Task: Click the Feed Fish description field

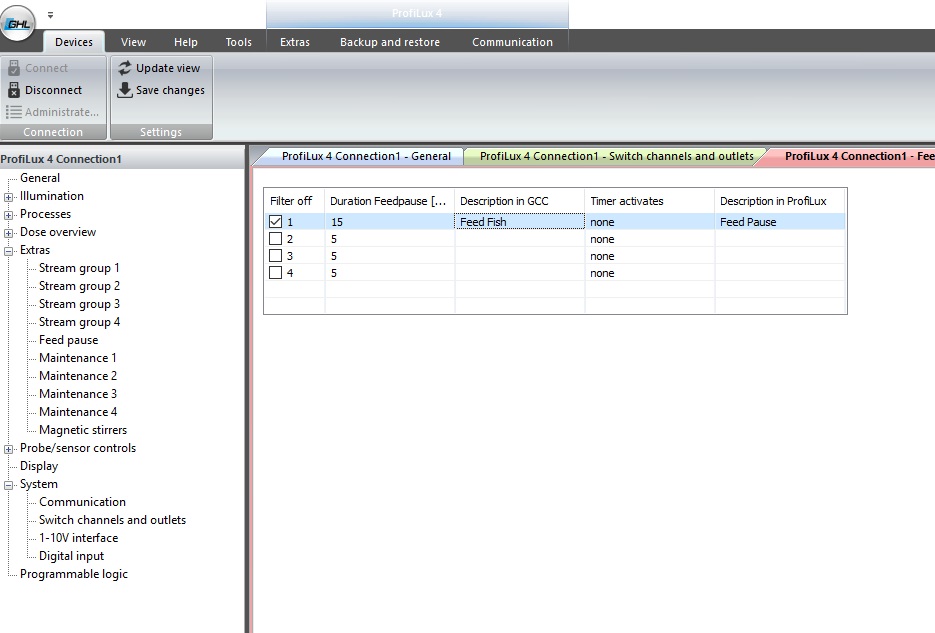Action: click(519, 222)
